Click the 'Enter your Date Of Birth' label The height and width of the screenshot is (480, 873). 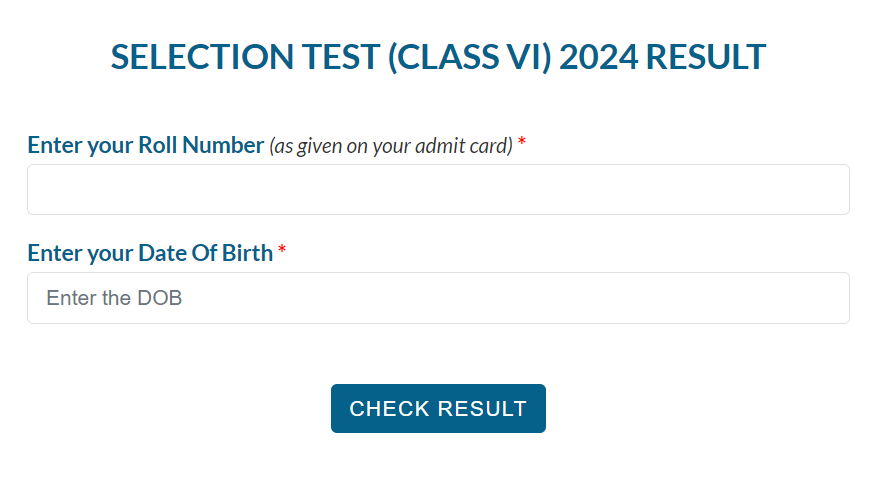pos(150,253)
